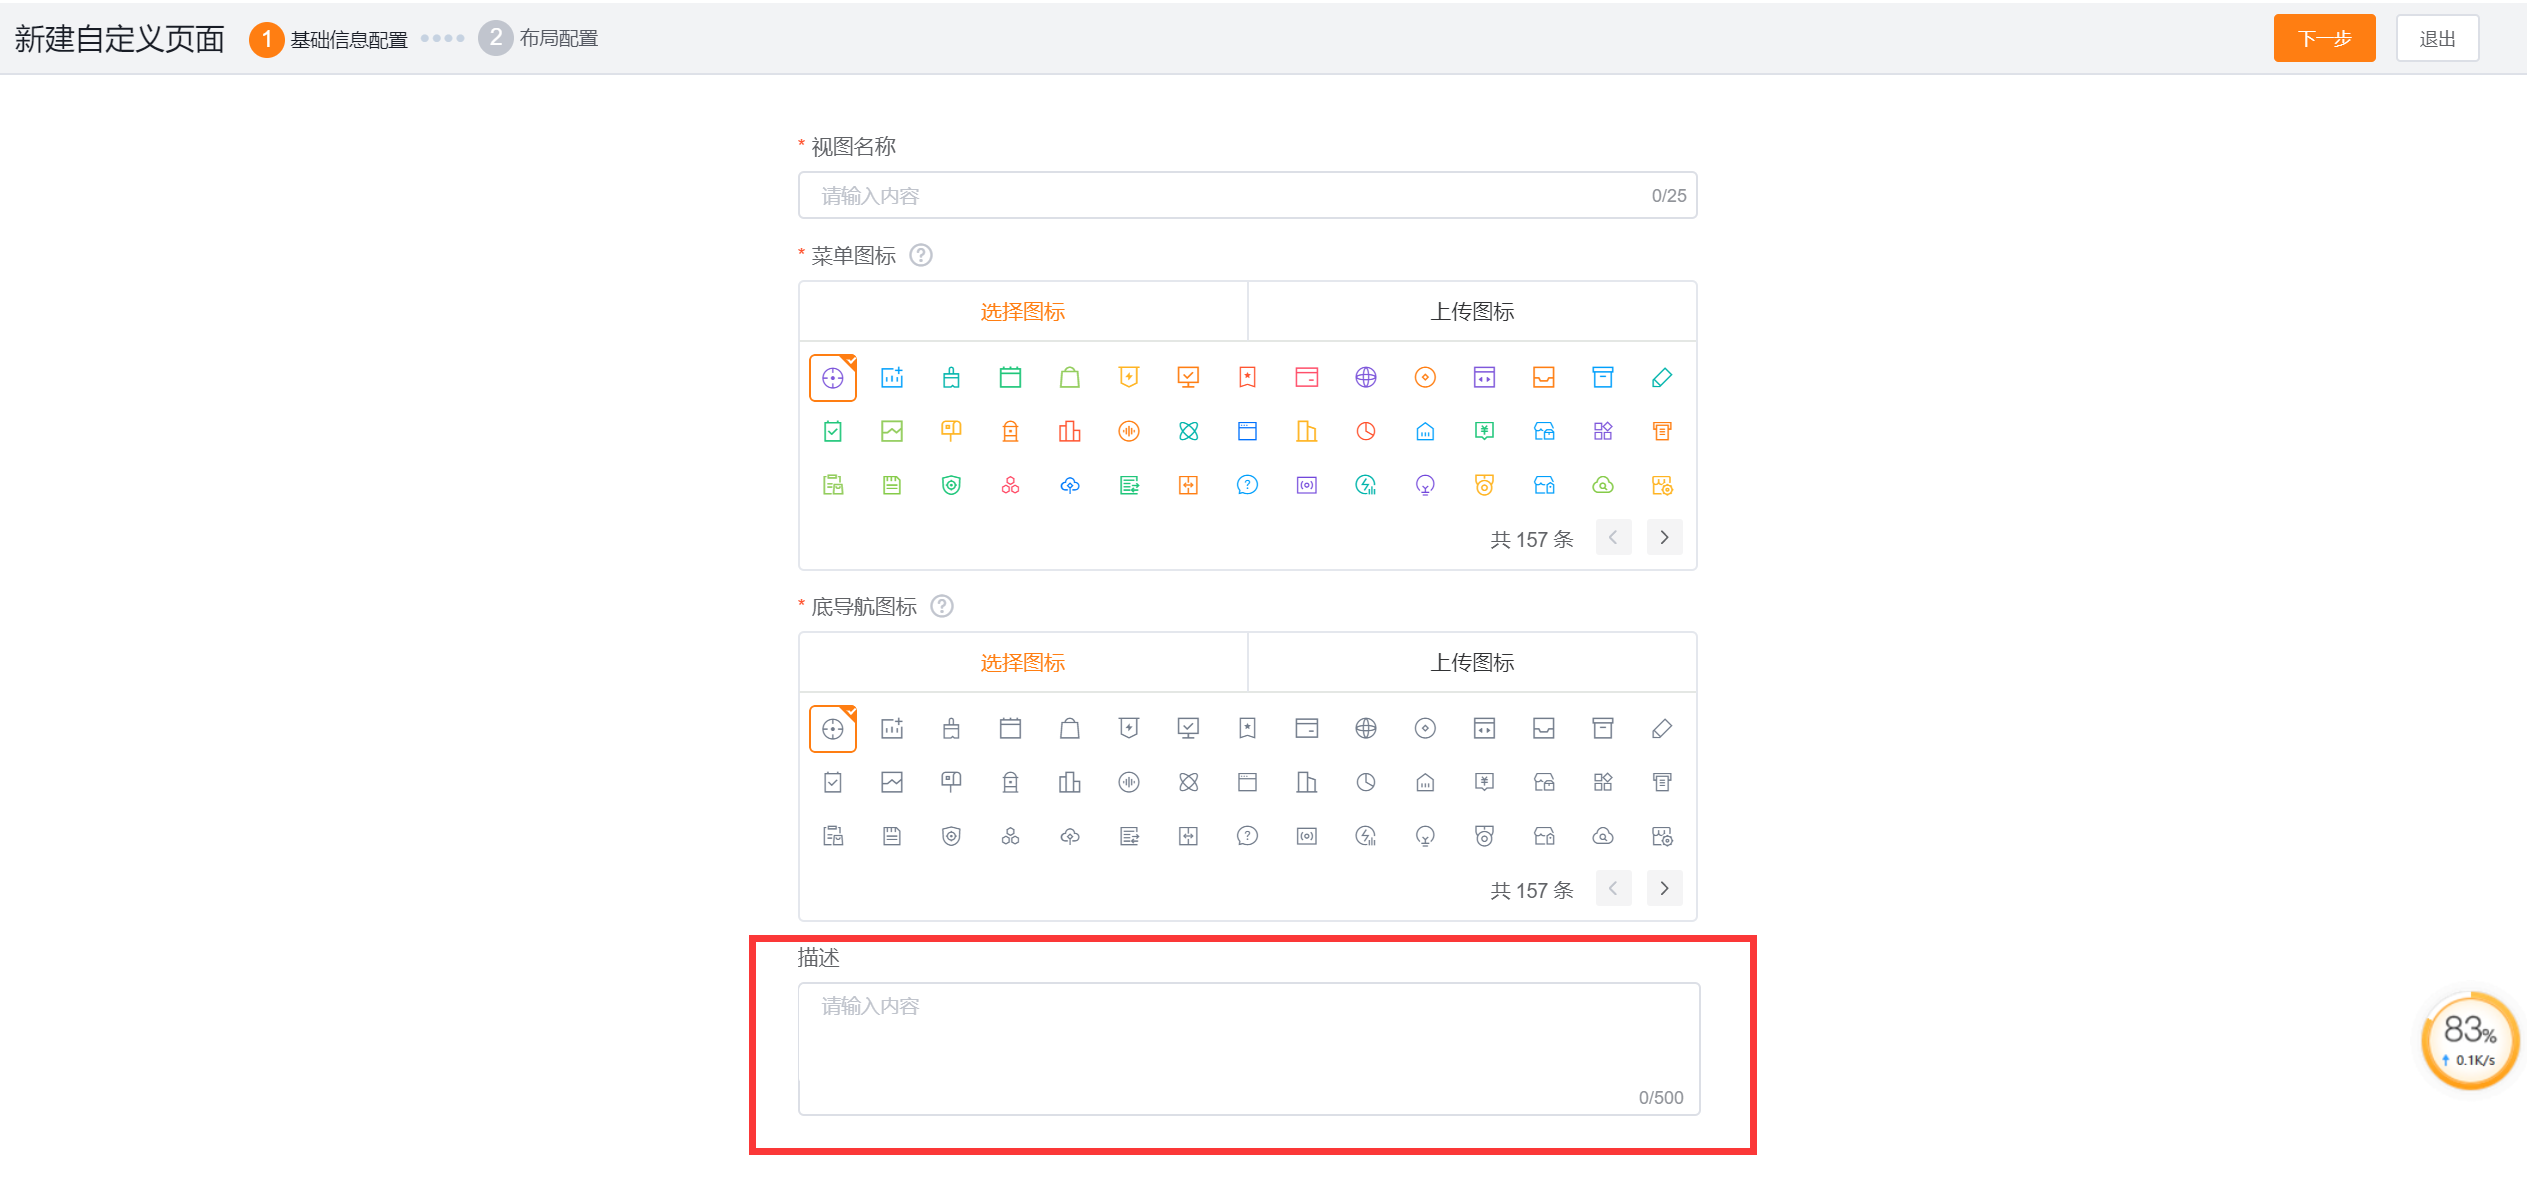Viewport: 2527px width, 1196px height.
Task: Open help tooltip beside 菜单图标 label
Action: (x=921, y=256)
